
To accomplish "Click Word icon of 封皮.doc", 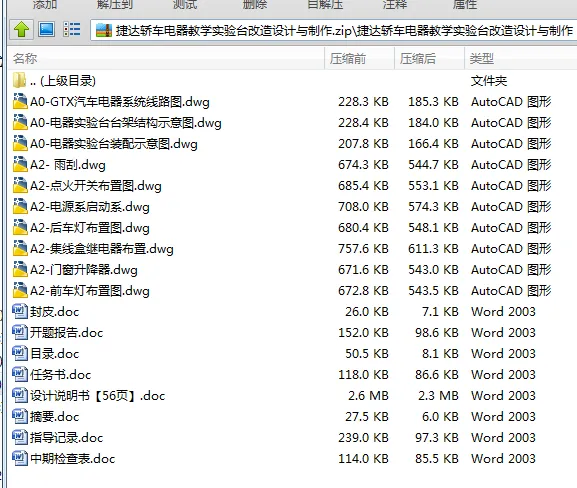I will [20, 311].
